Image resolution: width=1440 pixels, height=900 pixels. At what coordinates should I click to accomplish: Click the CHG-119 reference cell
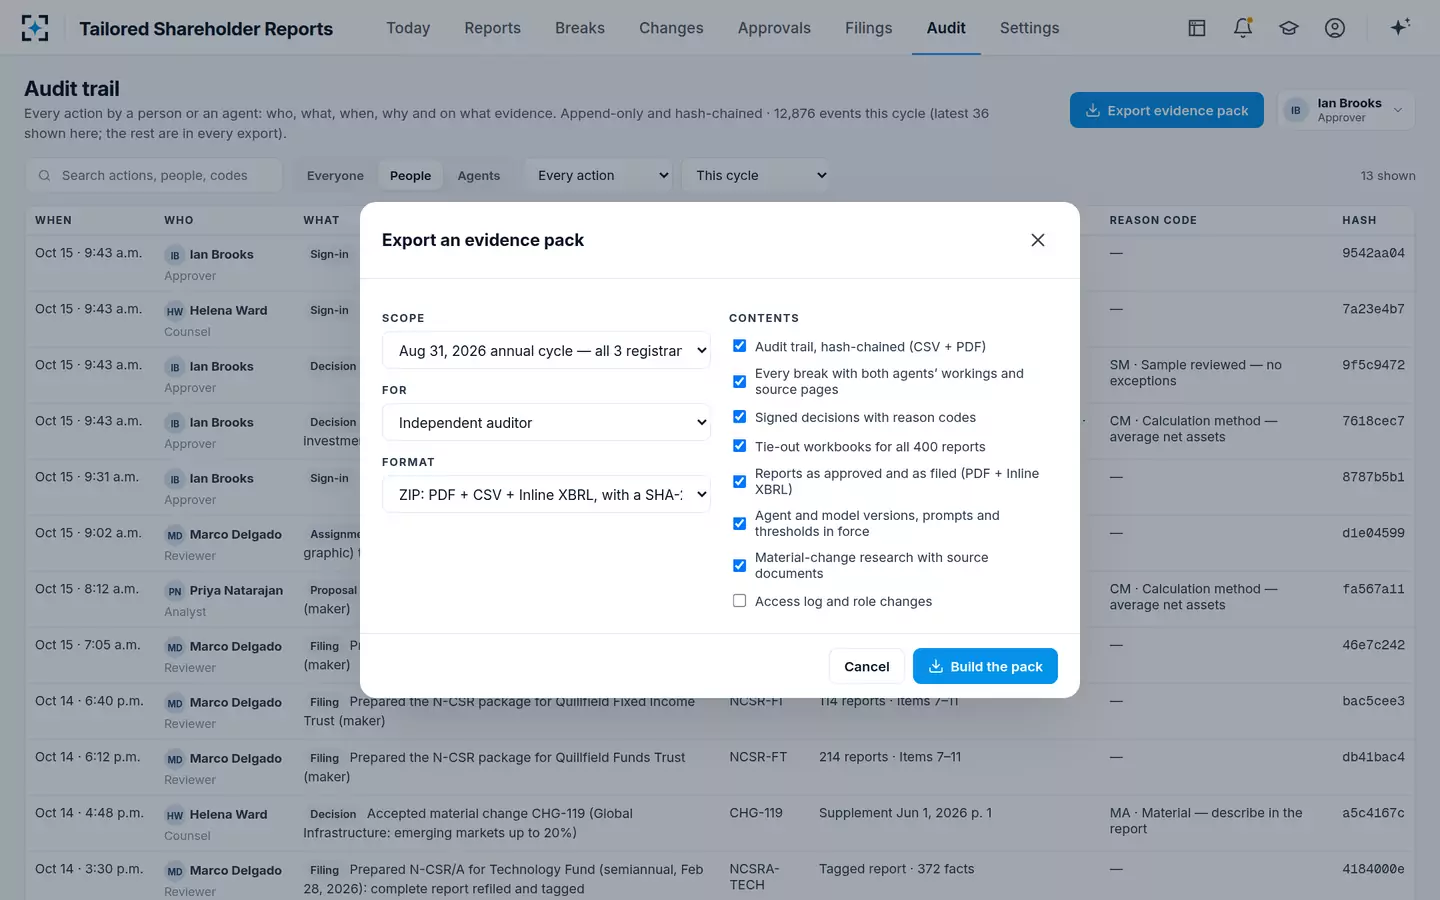click(x=756, y=813)
